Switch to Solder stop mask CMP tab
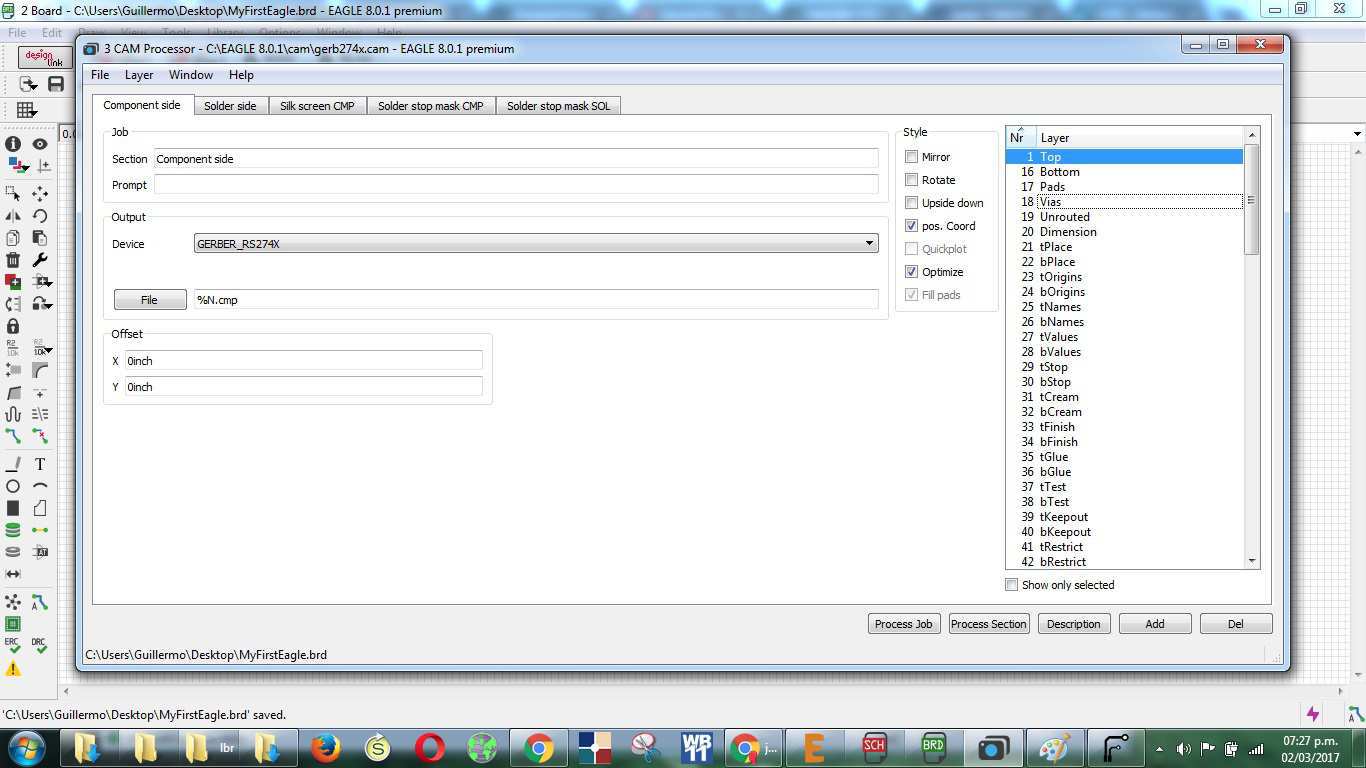 (x=430, y=106)
